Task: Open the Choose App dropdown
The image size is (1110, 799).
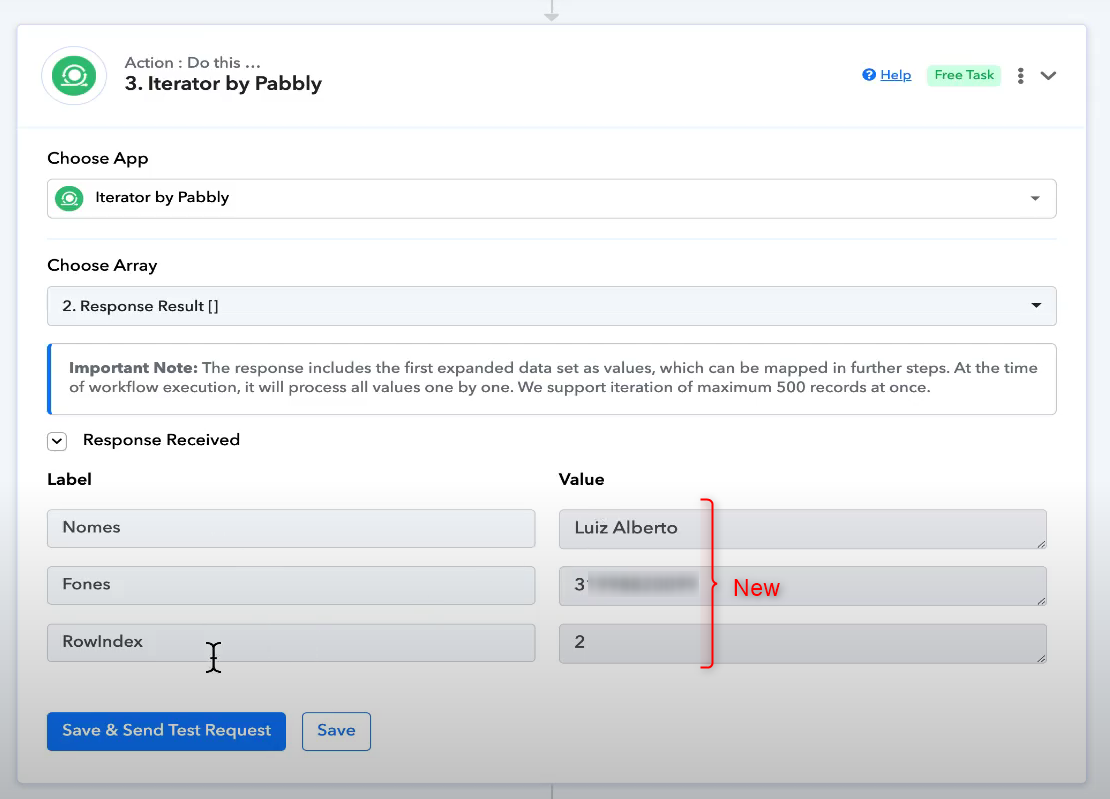Action: click(551, 199)
